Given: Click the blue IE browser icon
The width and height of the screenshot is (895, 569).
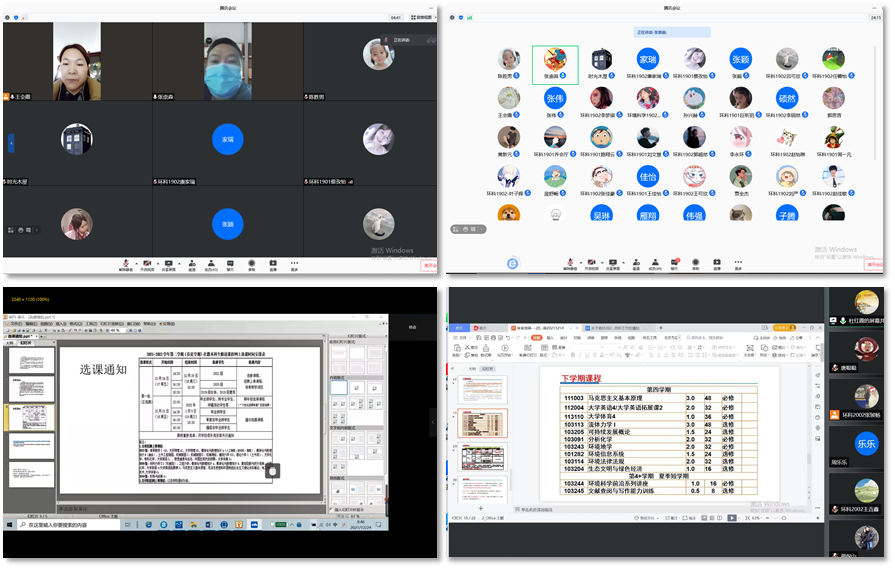Looking at the screenshot, I should (512, 263).
